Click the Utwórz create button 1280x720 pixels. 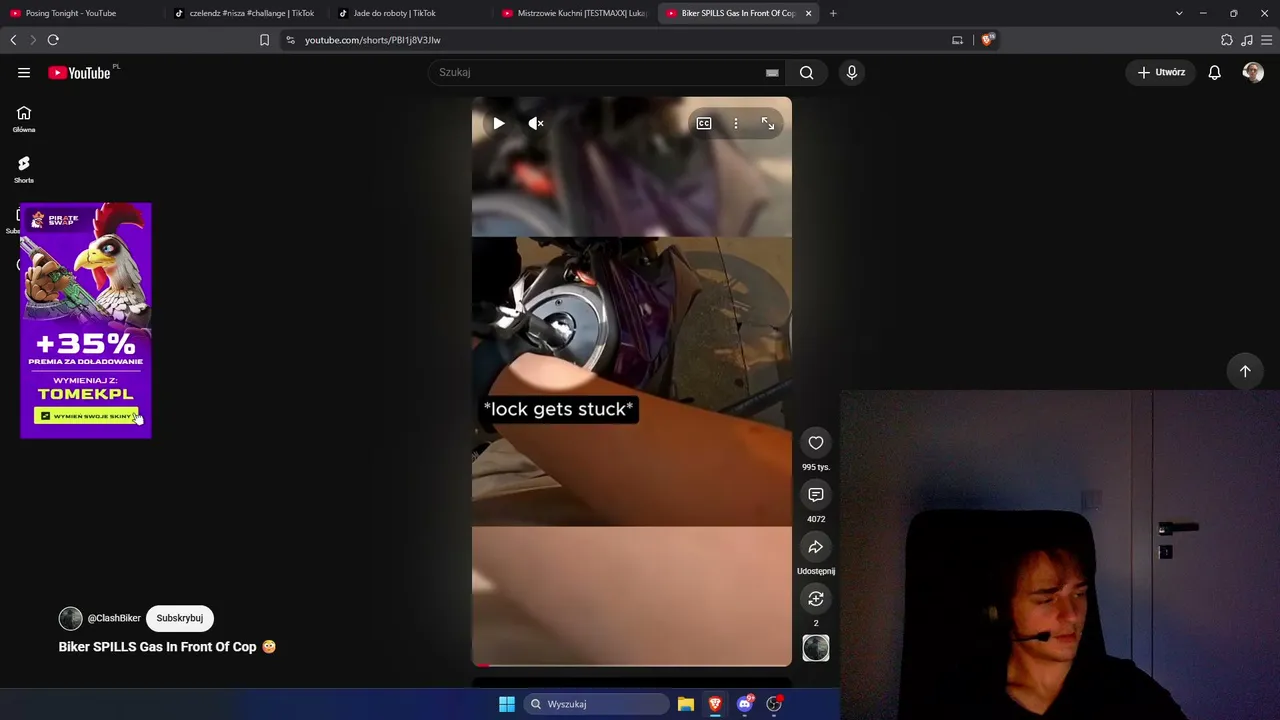pos(1161,72)
